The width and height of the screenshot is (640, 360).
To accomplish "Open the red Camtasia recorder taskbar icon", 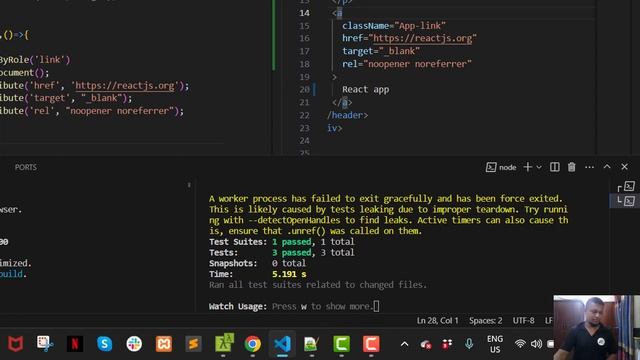I will click(371, 344).
